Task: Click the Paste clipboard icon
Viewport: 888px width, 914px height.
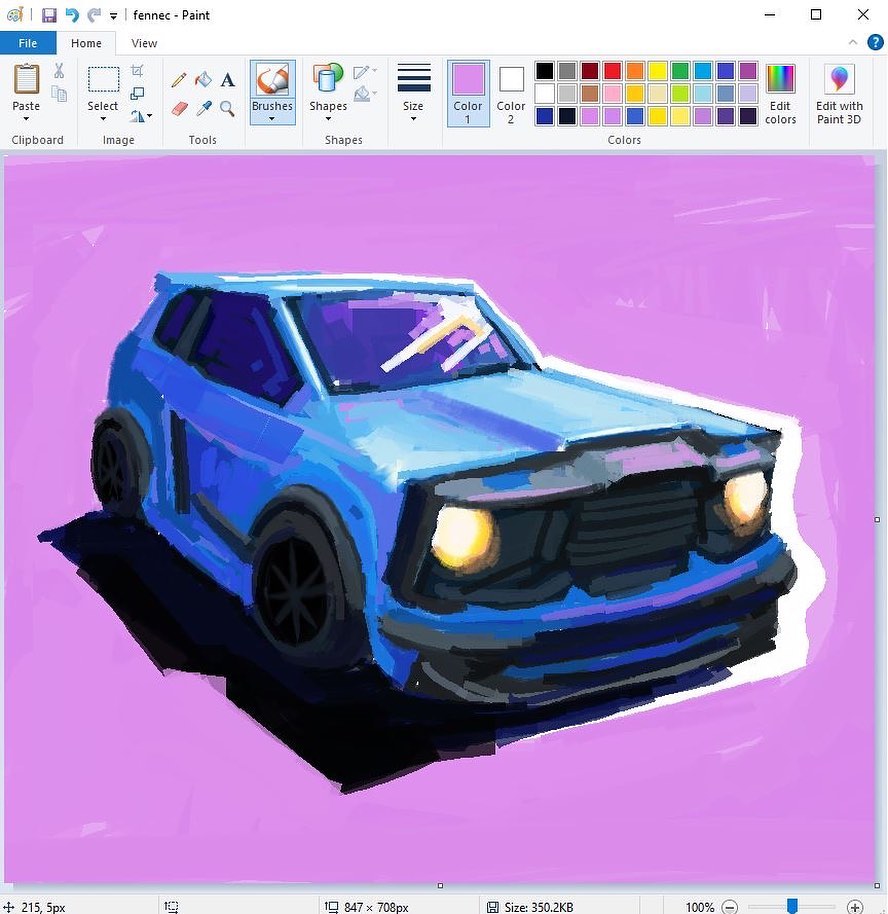Action: (x=26, y=79)
